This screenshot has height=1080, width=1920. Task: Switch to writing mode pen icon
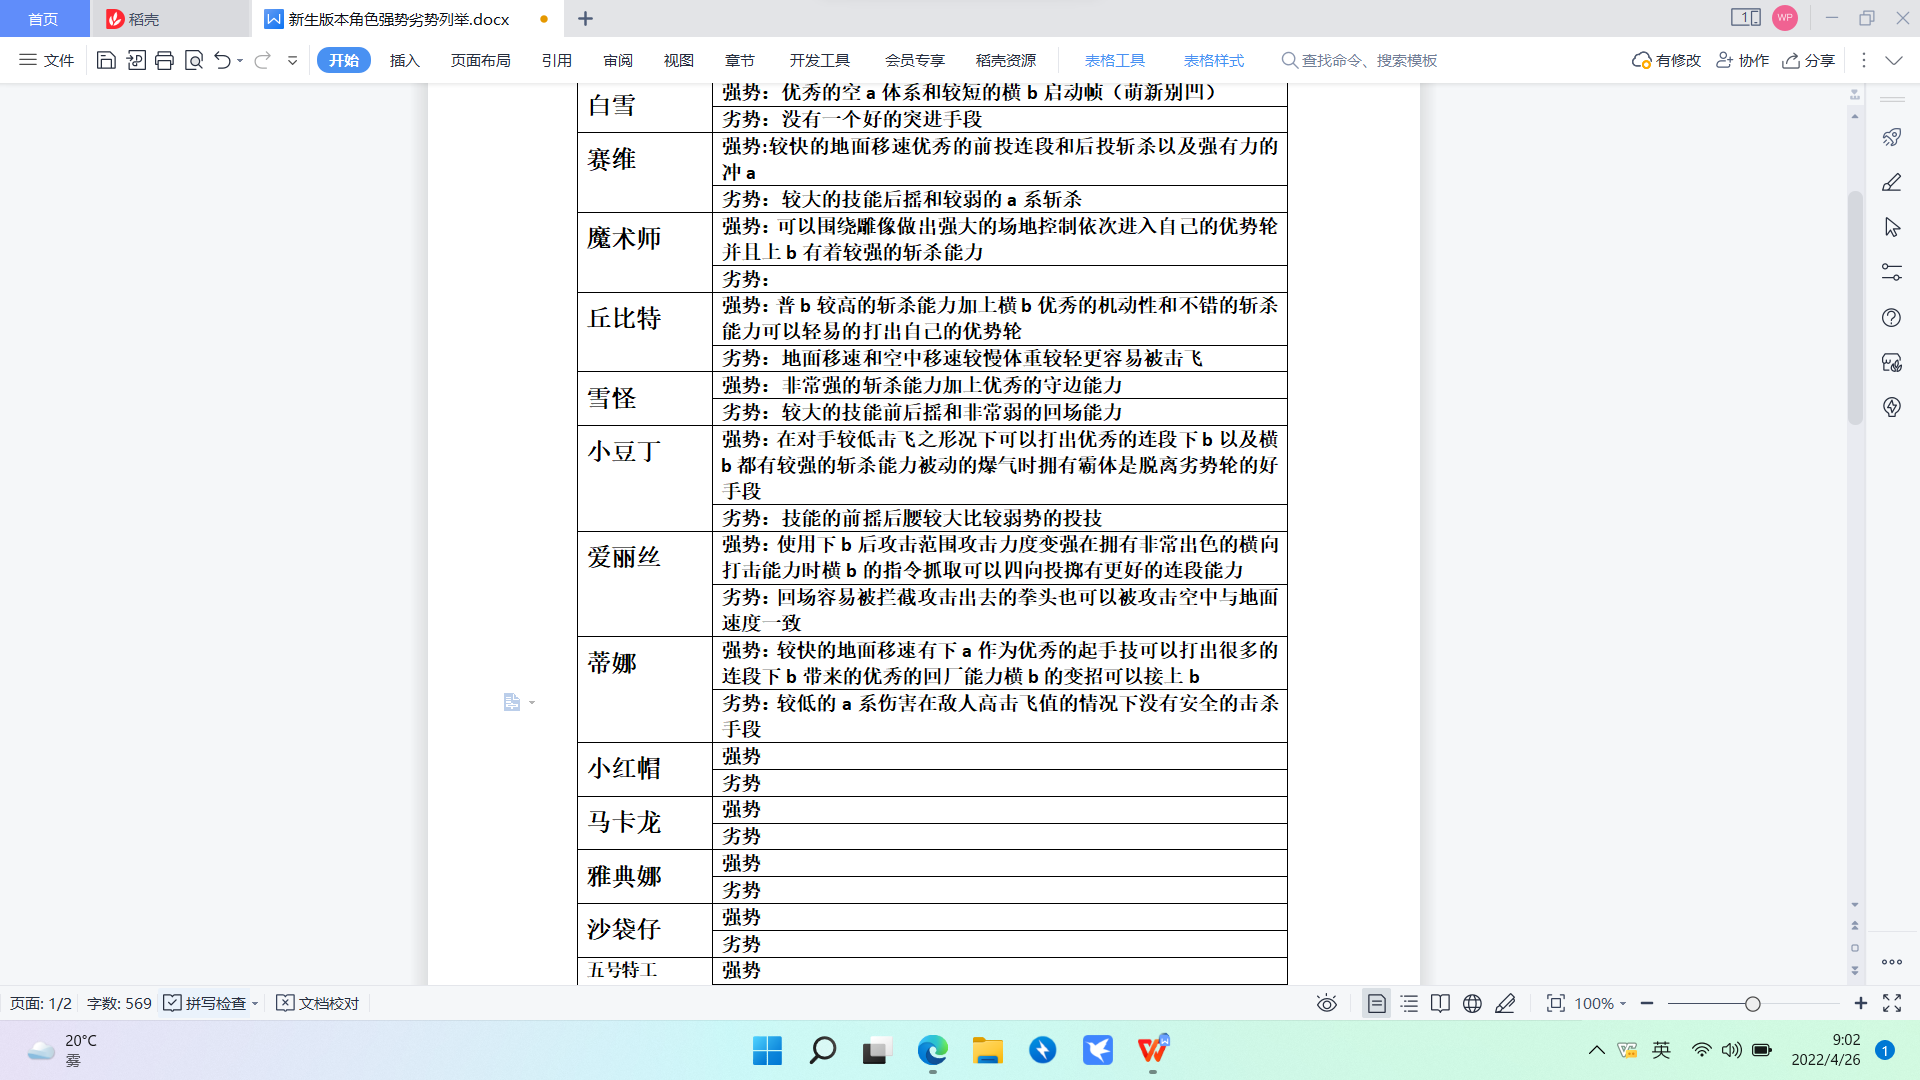(1505, 1003)
